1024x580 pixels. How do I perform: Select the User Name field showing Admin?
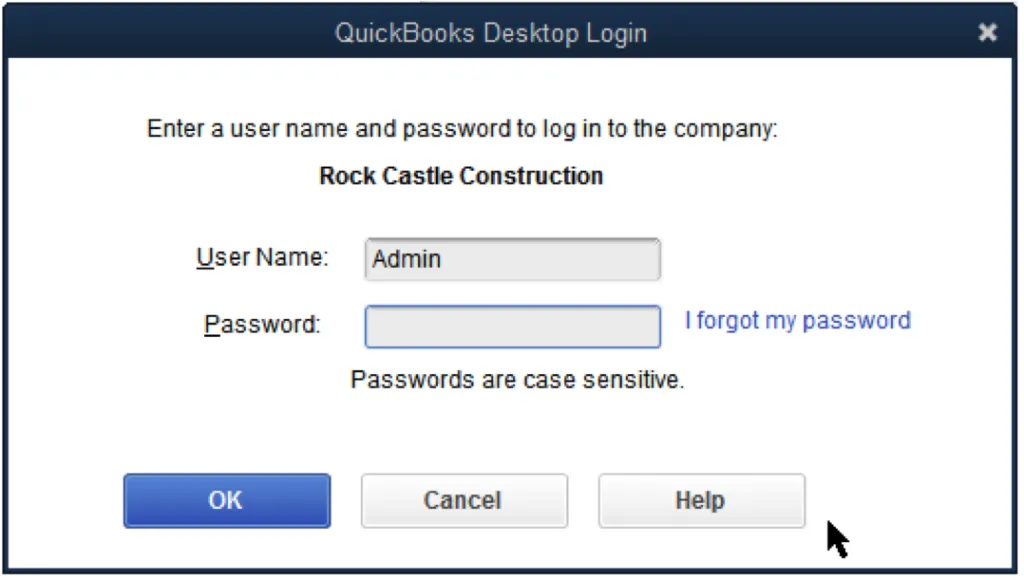[512, 259]
